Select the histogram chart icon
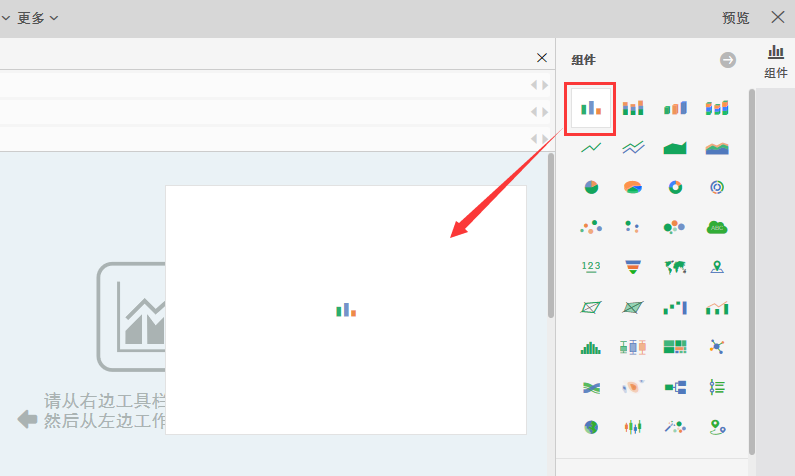Screen dimensions: 795x476 point(591,347)
